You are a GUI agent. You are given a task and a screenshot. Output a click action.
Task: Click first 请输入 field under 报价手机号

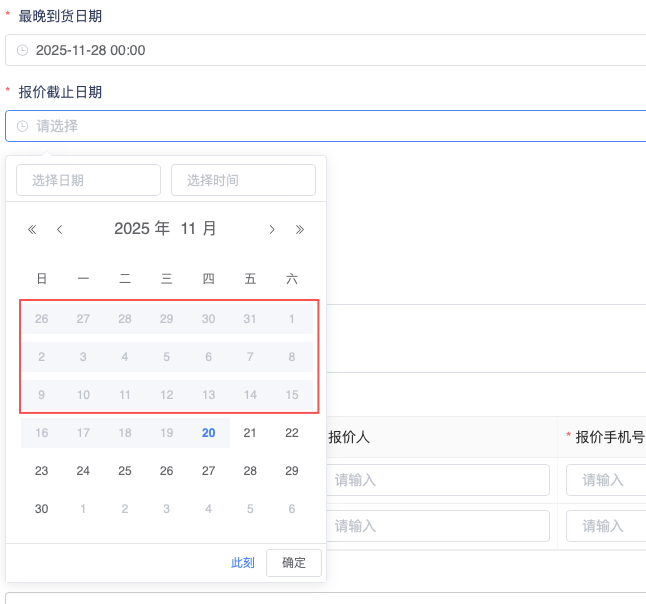606,480
